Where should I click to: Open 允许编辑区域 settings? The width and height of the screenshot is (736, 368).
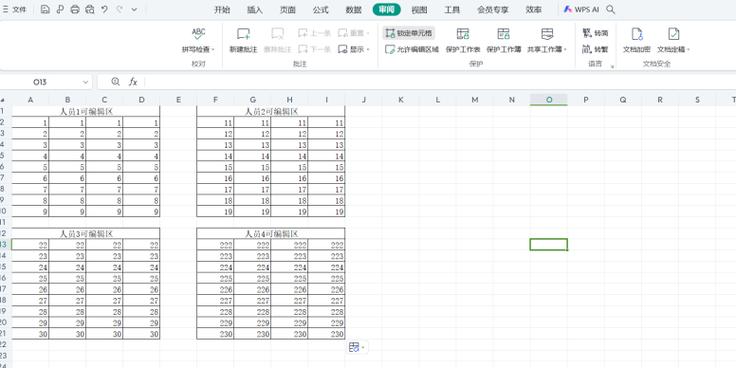[x=412, y=49]
